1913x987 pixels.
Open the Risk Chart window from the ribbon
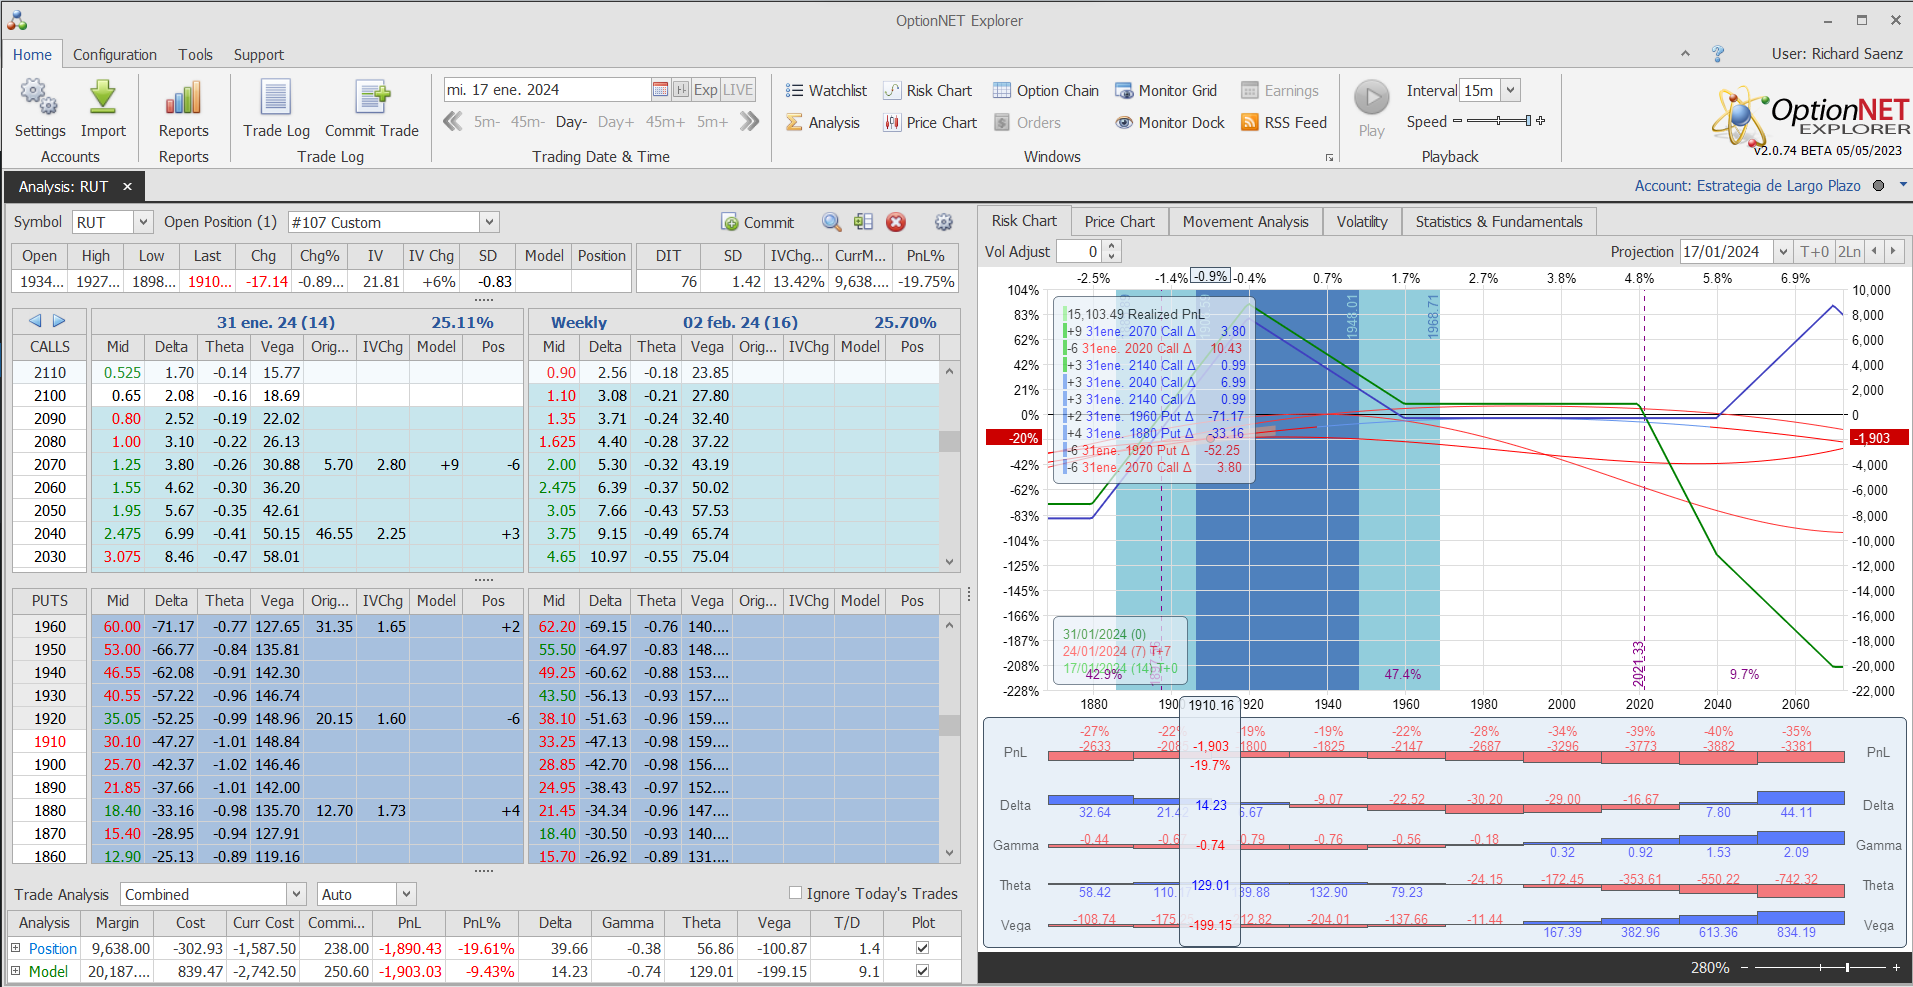coord(928,91)
